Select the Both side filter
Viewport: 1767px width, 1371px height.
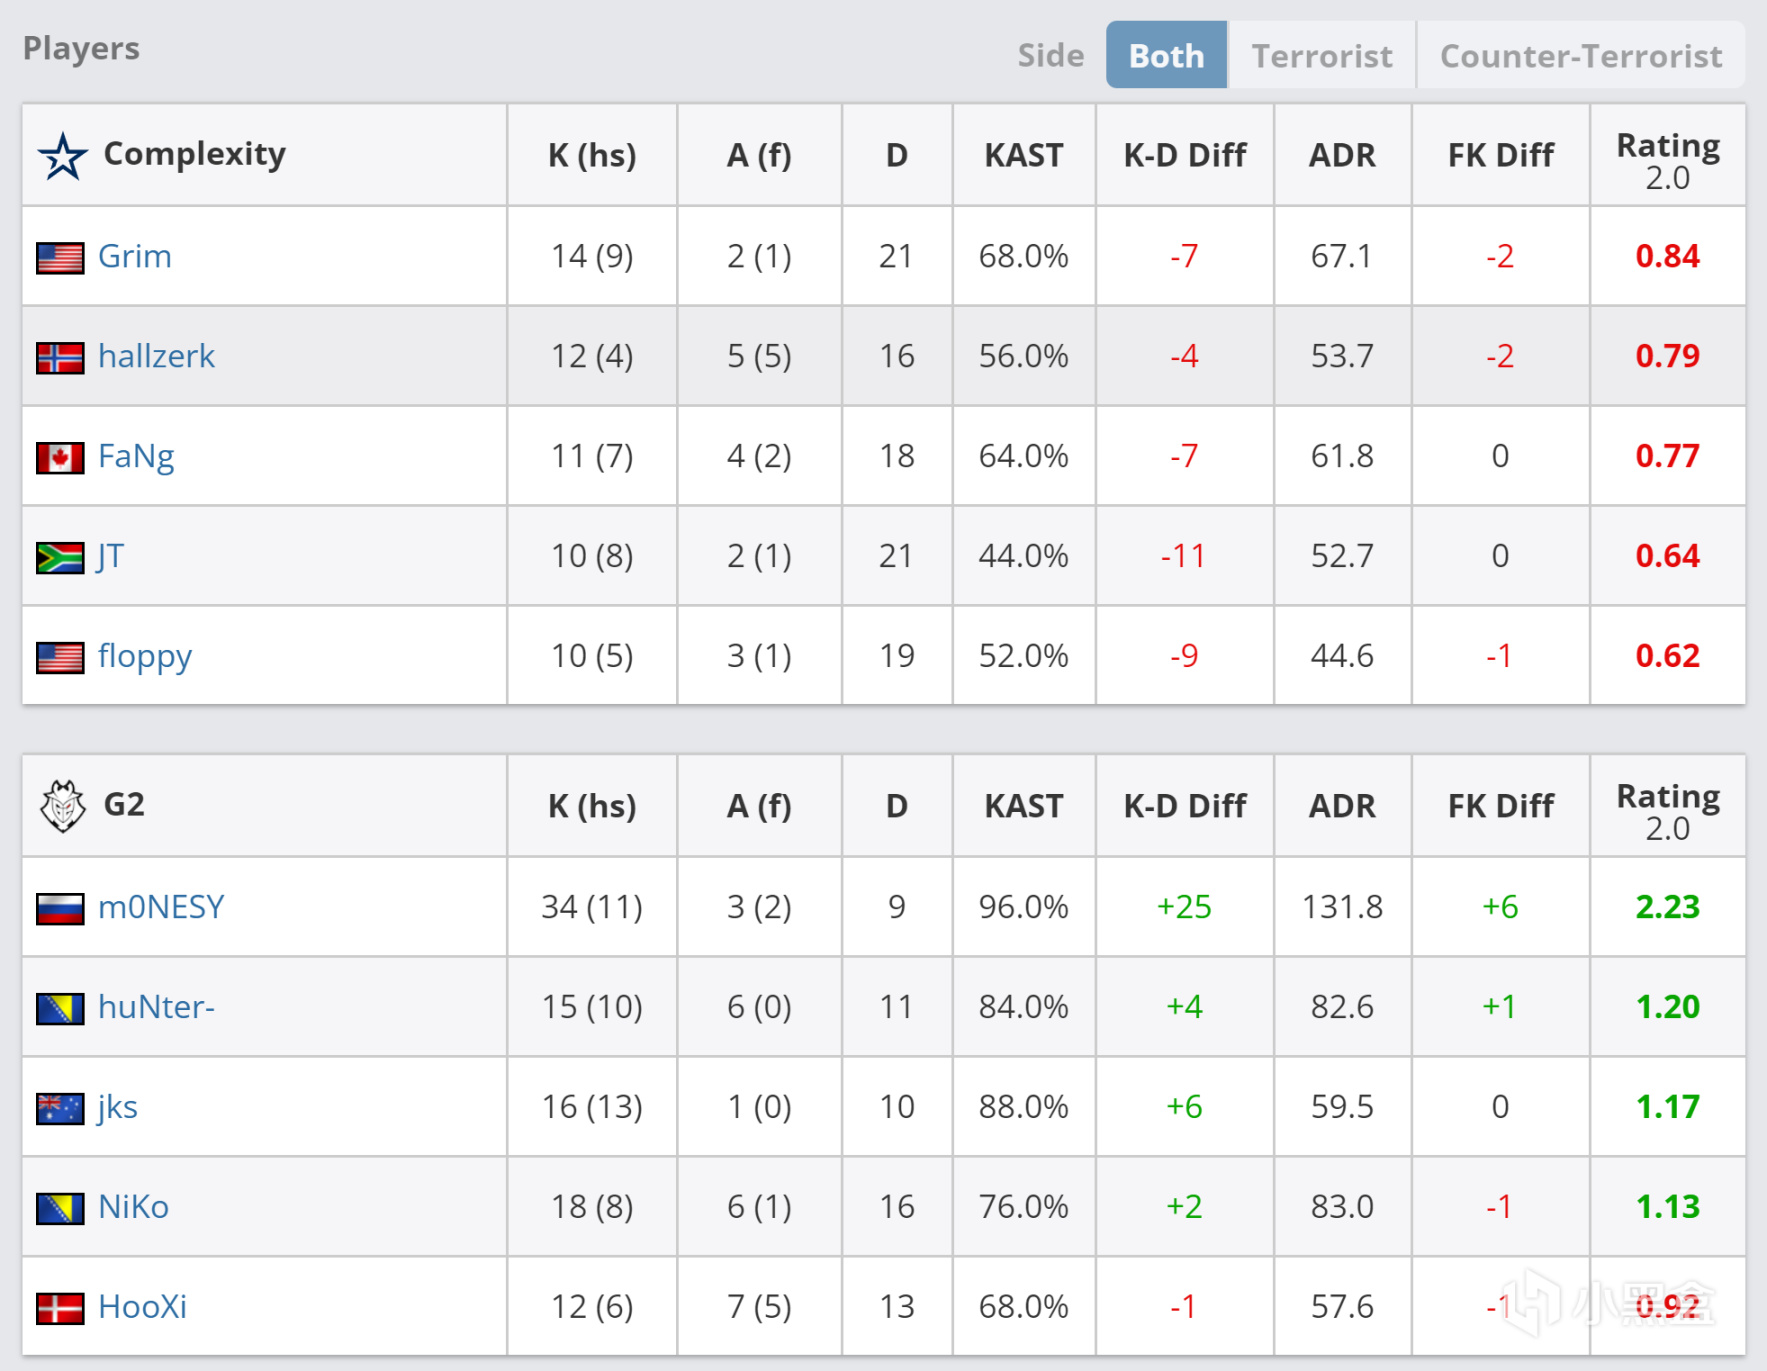coord(1165,55)
